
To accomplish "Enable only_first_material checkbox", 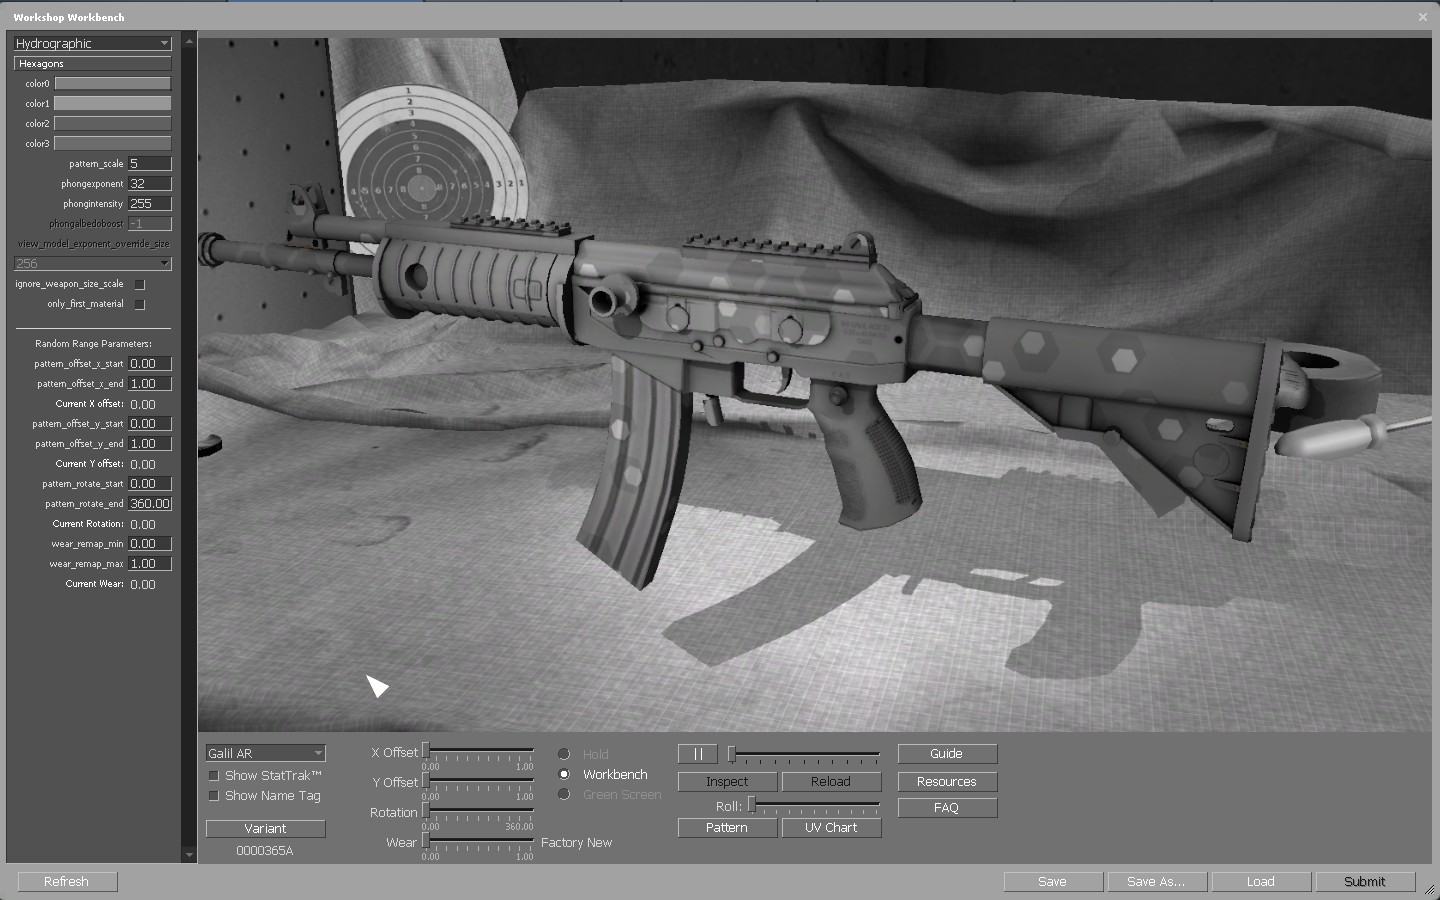I will (140, 304).
